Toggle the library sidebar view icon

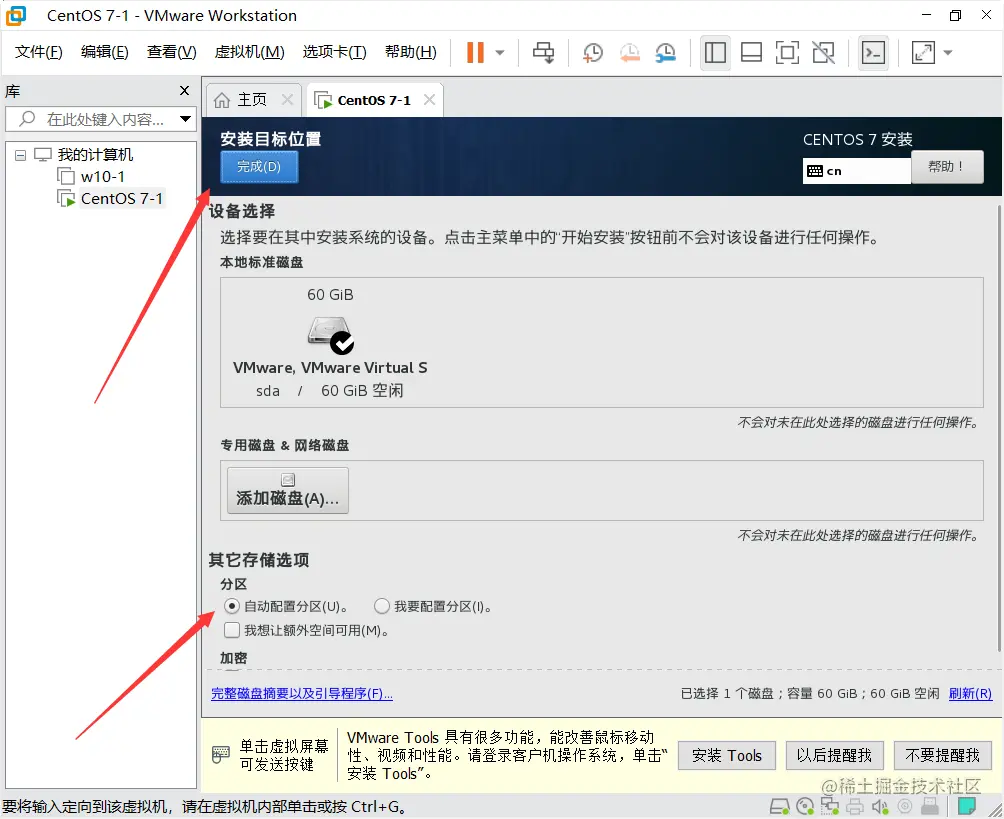(x=715, y=53)
